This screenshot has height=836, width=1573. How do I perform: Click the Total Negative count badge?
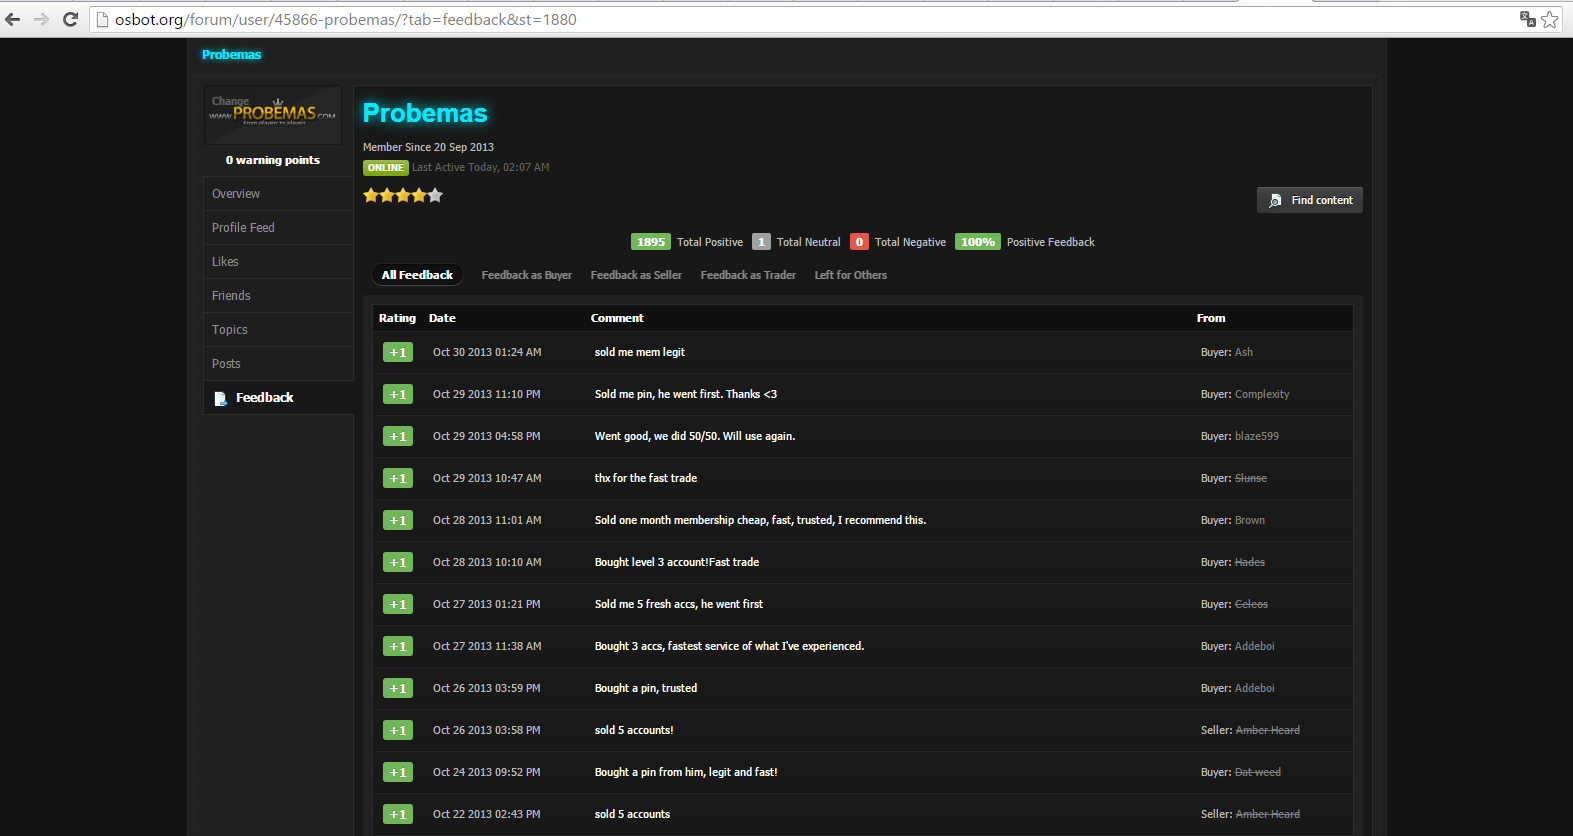(859, 242)
